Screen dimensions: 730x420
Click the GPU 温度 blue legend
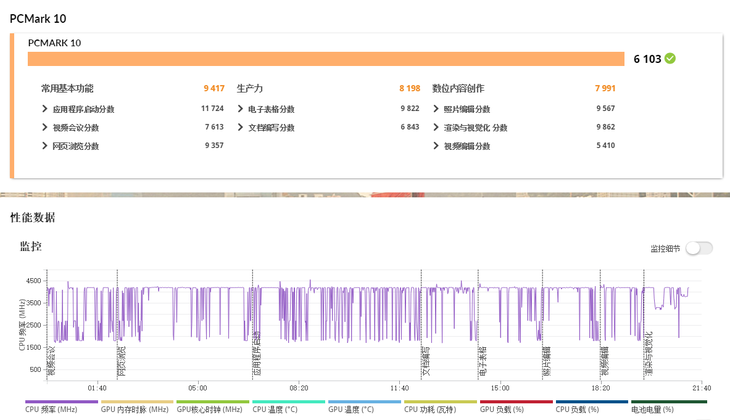pos(364,408)
